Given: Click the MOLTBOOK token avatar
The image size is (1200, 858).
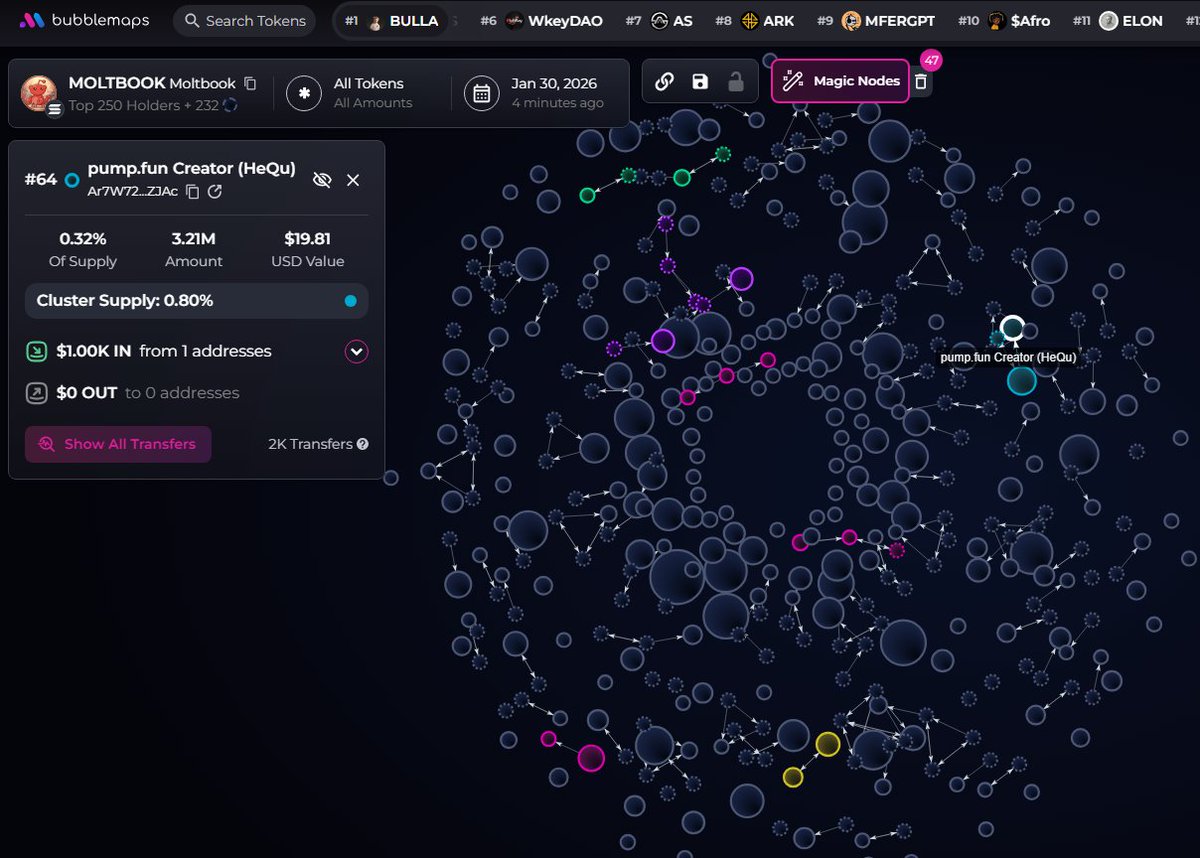Looking at the screenshot, I should point(39,93).
